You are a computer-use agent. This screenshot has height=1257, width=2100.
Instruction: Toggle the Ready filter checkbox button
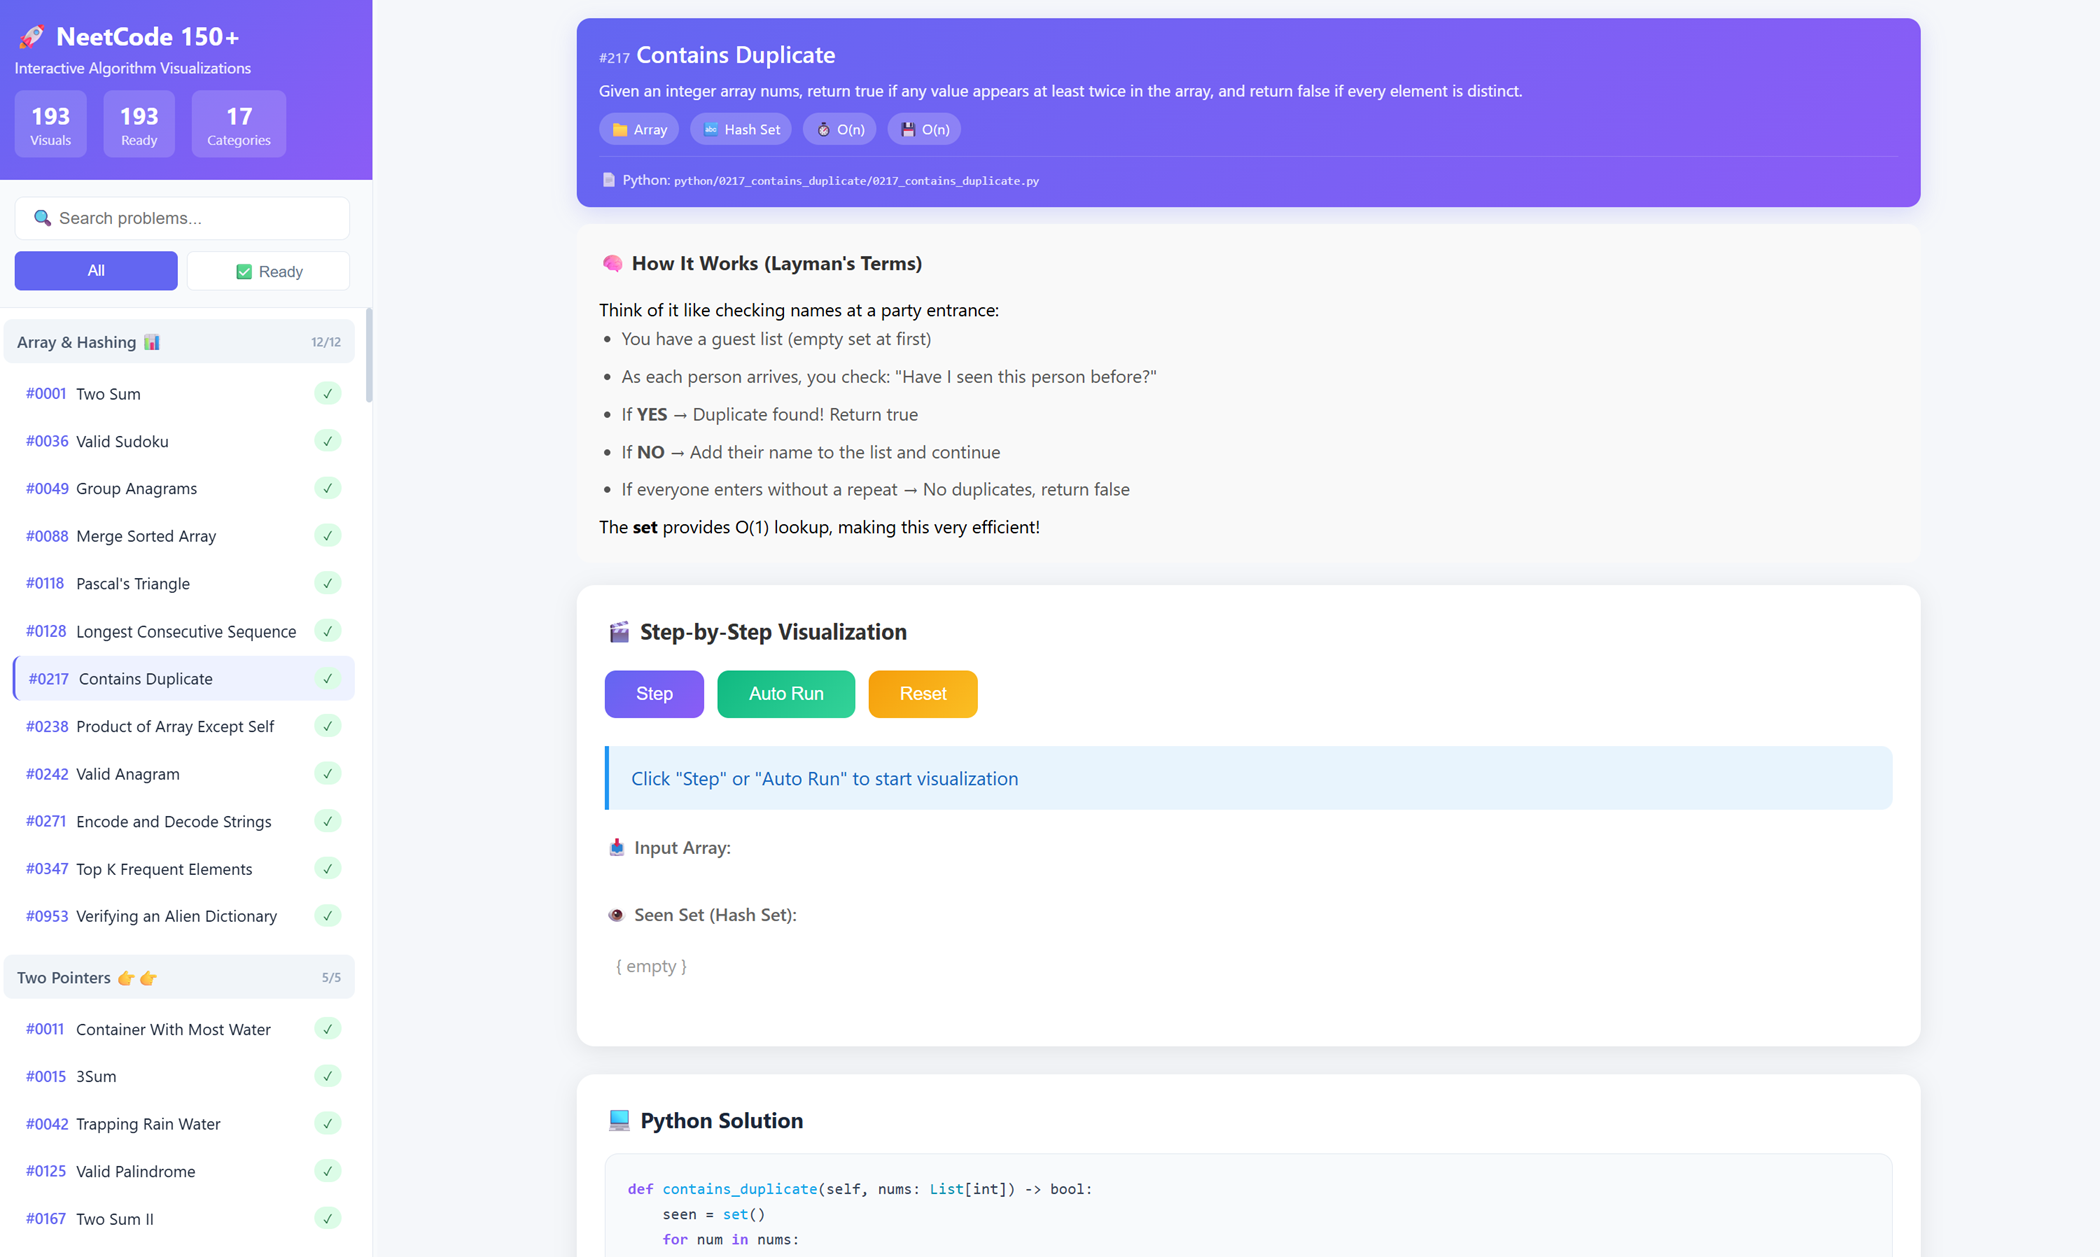[x=268, y=271]
